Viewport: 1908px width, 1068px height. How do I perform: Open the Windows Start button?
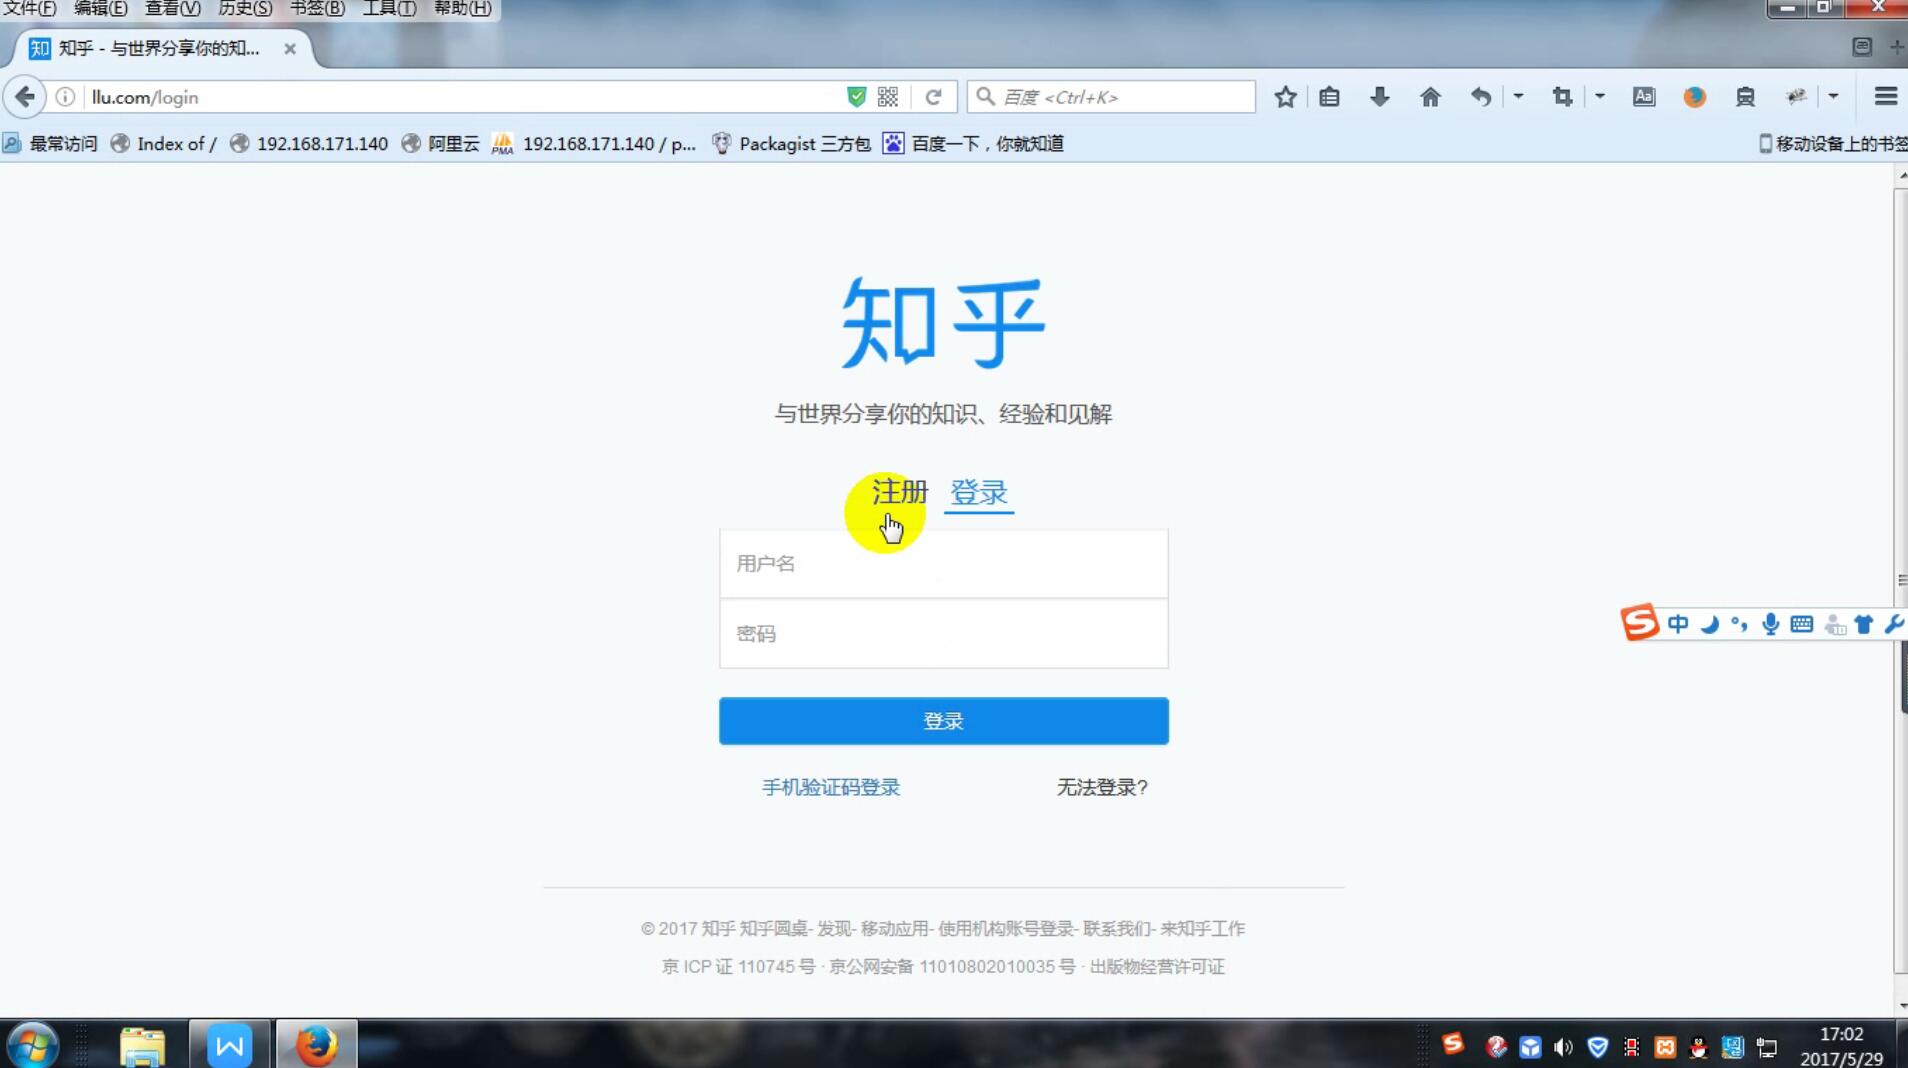[32, 1046]
